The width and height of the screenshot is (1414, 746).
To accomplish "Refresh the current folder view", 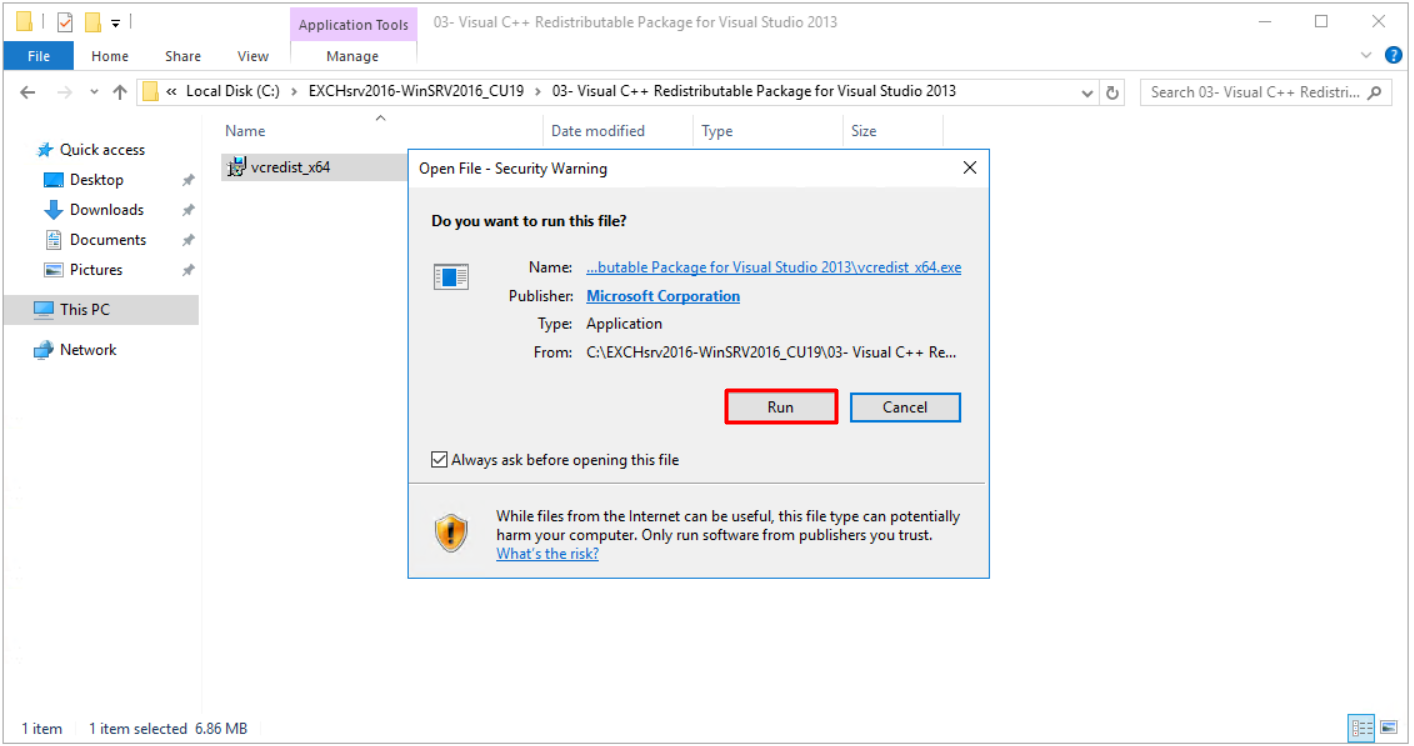I will tap(1112, 92).
